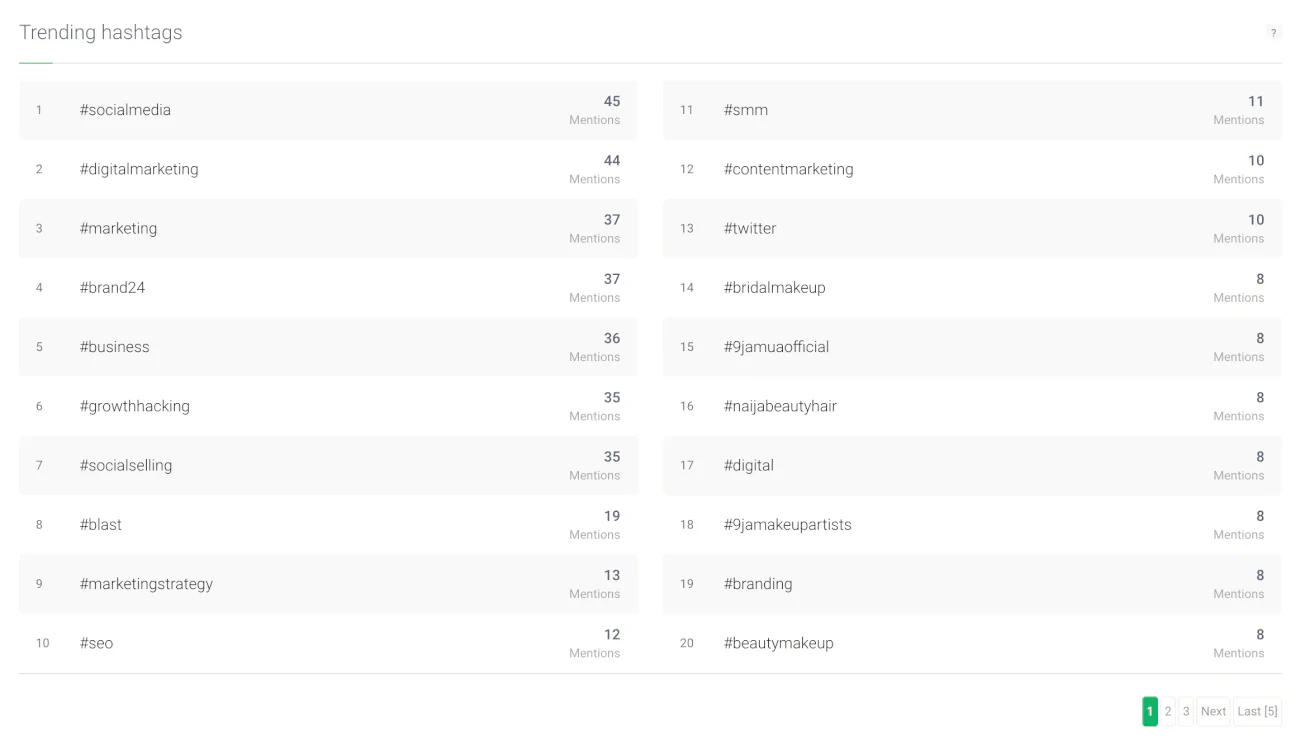Screen dimensions: 1300x749
Task: Click the #bridalmakeup hashtag
Action: pyautogui.click(x=774, y=288)
